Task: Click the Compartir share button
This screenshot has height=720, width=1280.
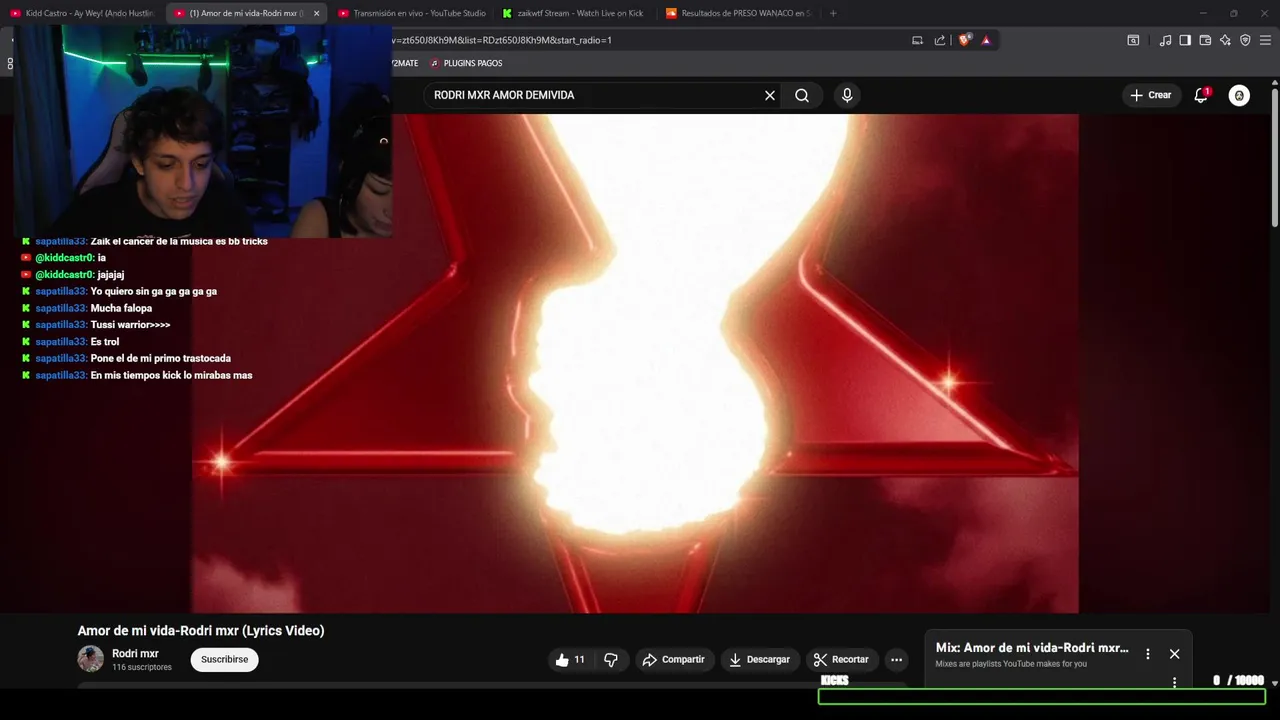Action: point(674,660)
